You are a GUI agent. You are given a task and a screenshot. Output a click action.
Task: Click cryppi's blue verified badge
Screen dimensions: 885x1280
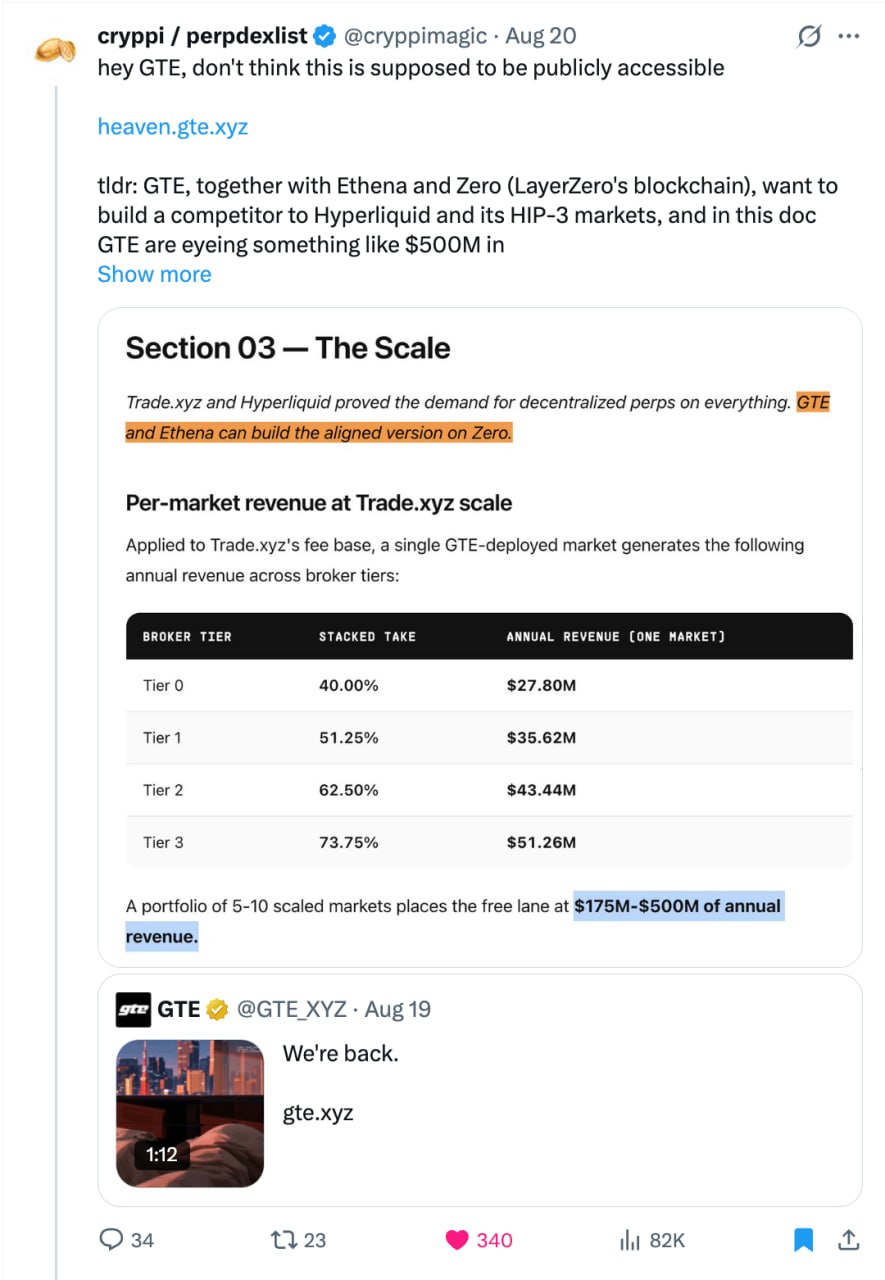325,37
